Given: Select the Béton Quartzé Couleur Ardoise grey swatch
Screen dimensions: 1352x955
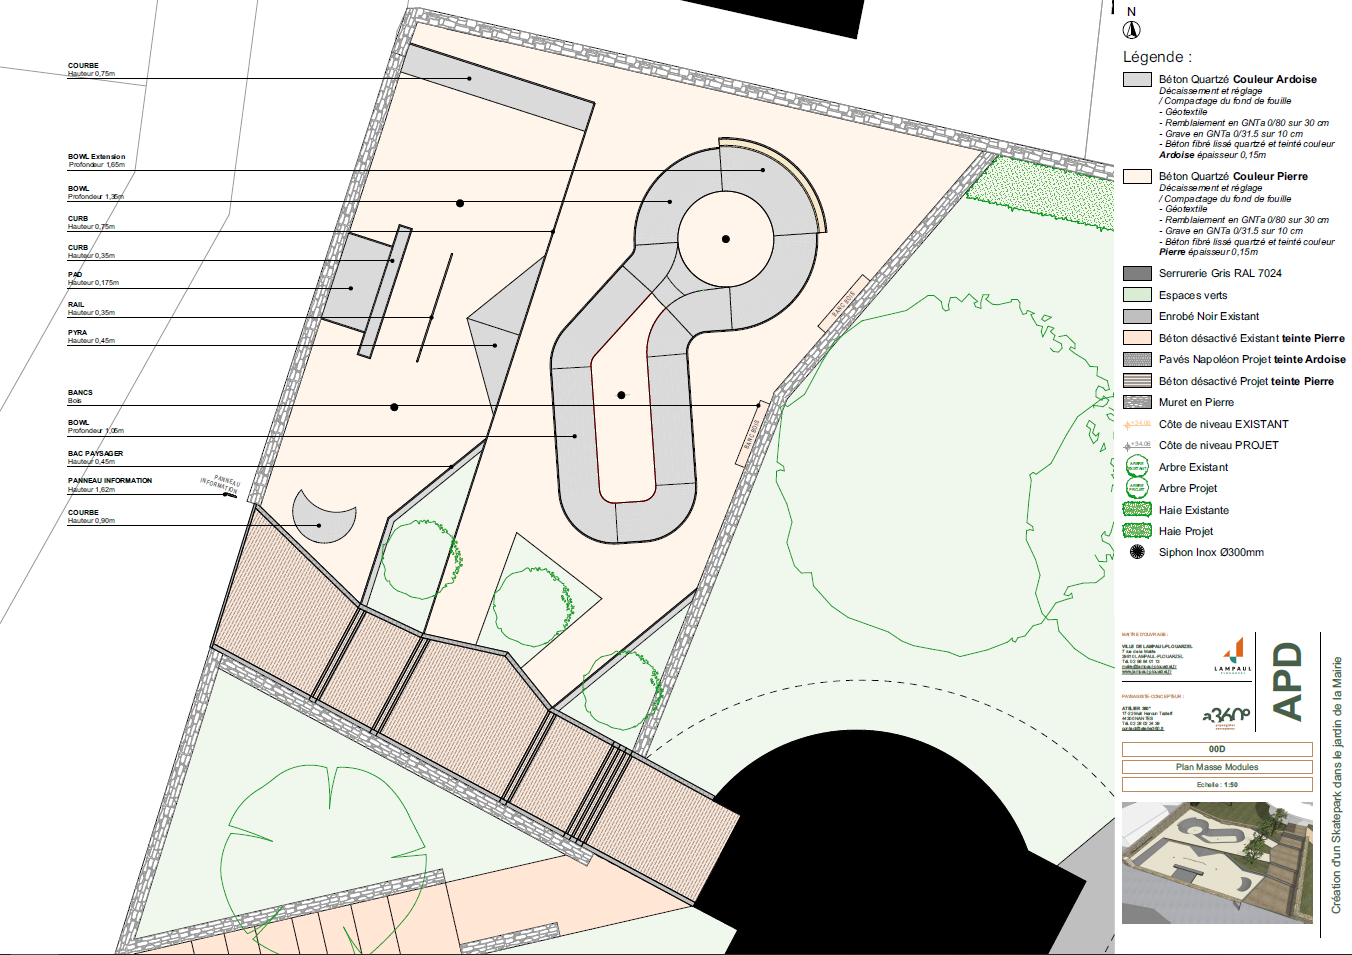Looking at the screenshot, I should 1137,79.
